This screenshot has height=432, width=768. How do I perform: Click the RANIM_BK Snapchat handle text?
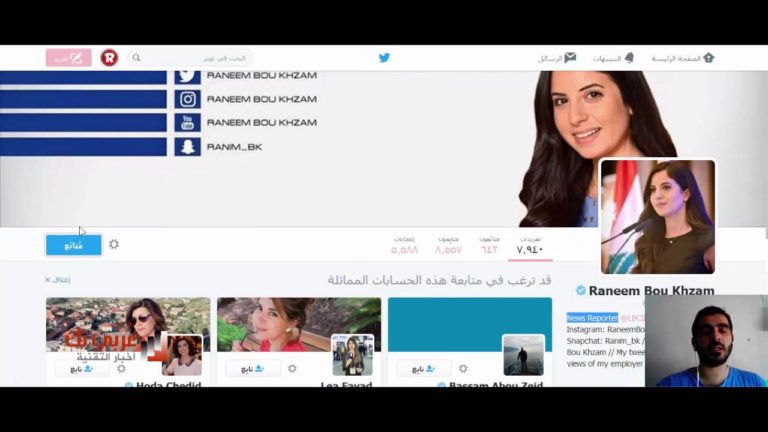(235, 147)
